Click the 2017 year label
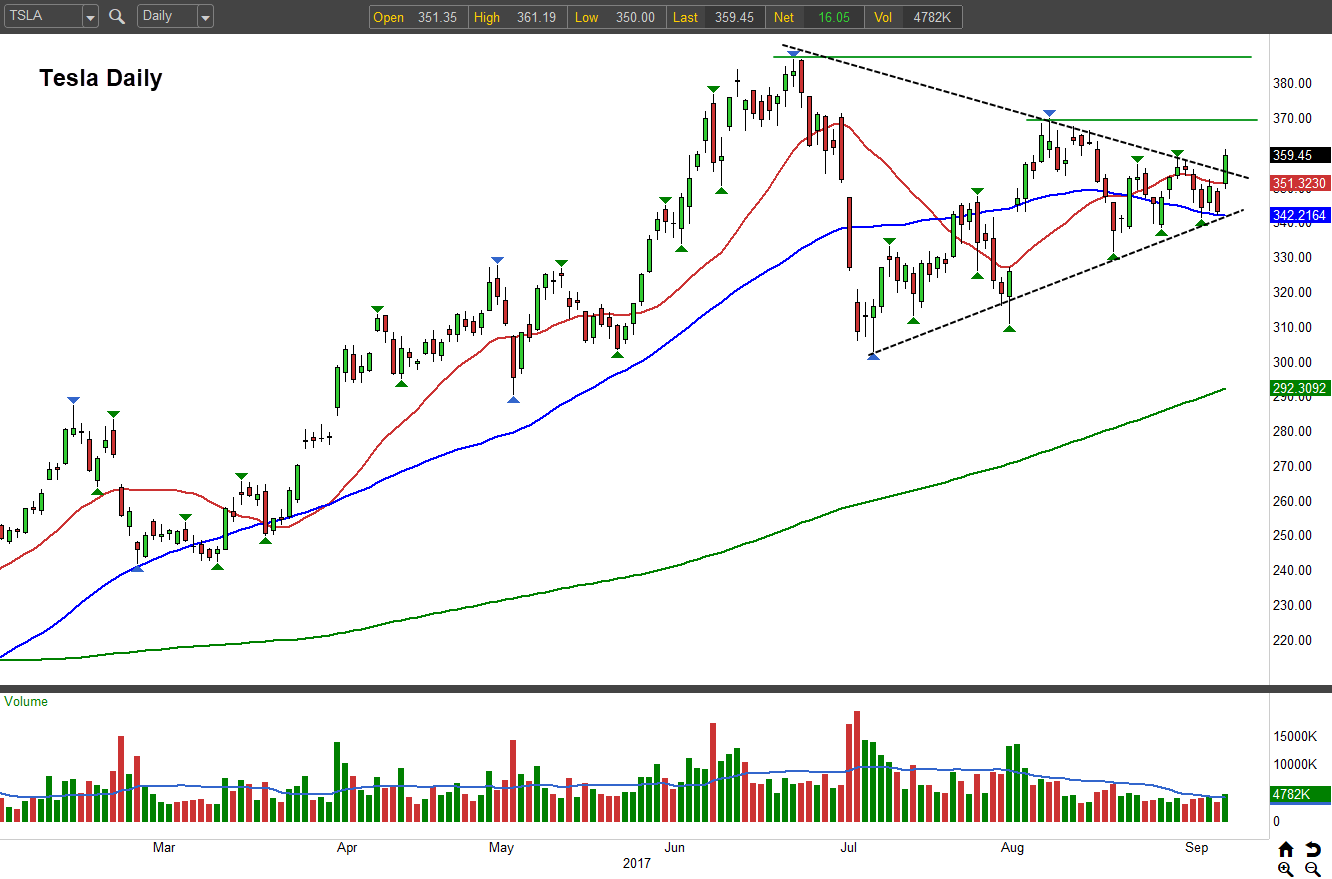This screenshot has width=1332, height=879. 636,864
